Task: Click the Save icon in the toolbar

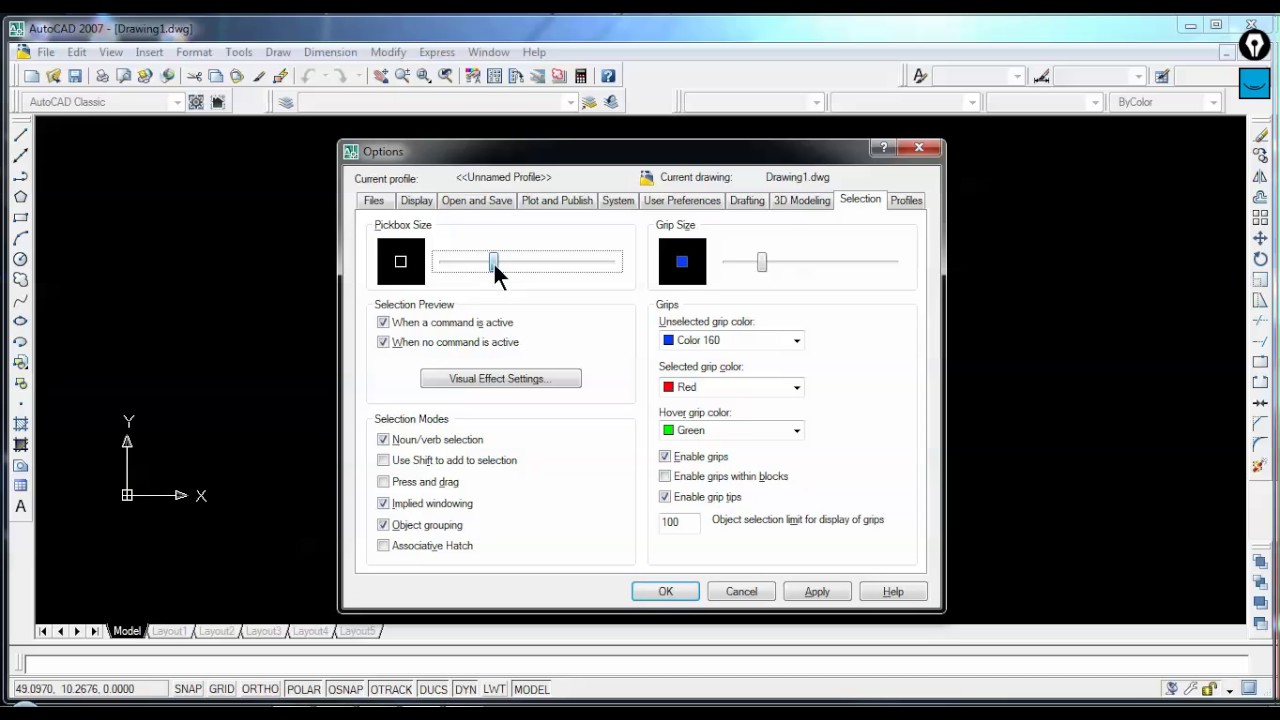Action: pyautogui.click(x=75, y=76)
